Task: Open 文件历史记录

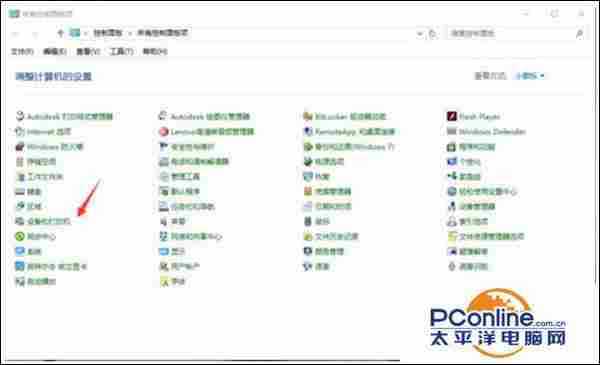Action: 331,237
